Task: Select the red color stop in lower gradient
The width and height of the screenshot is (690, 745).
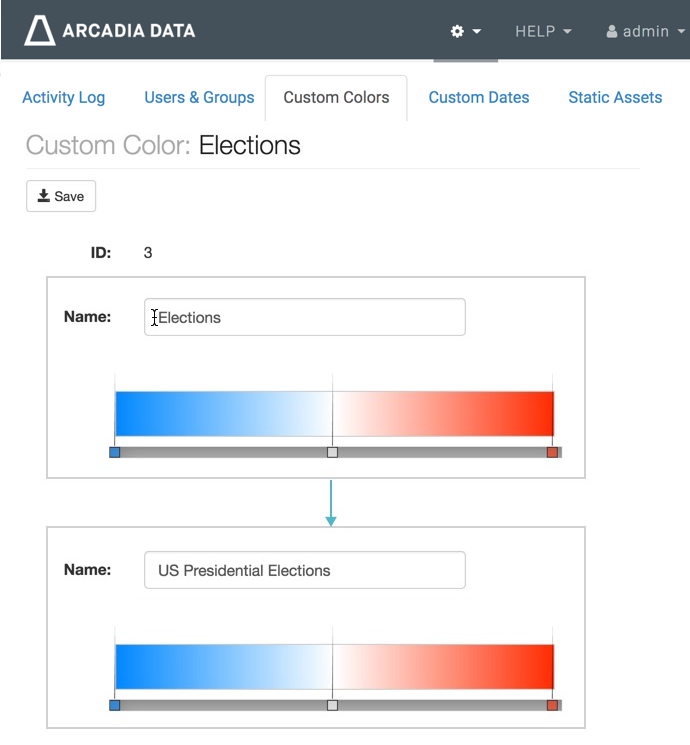Action: point(552,705)
